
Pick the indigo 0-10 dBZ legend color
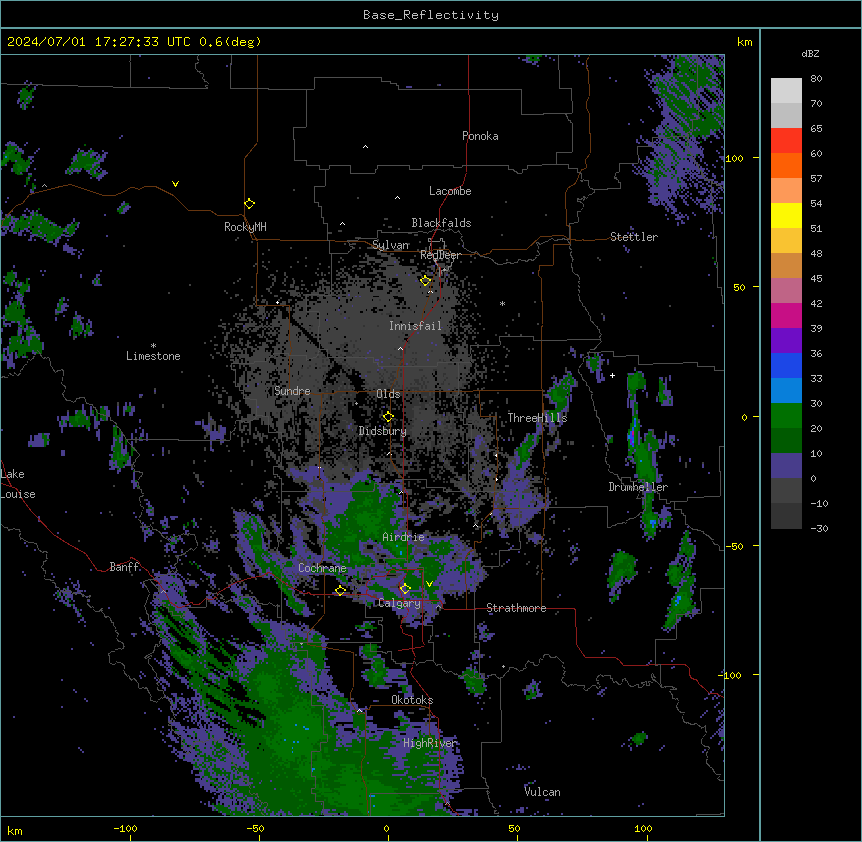point(786,466)
